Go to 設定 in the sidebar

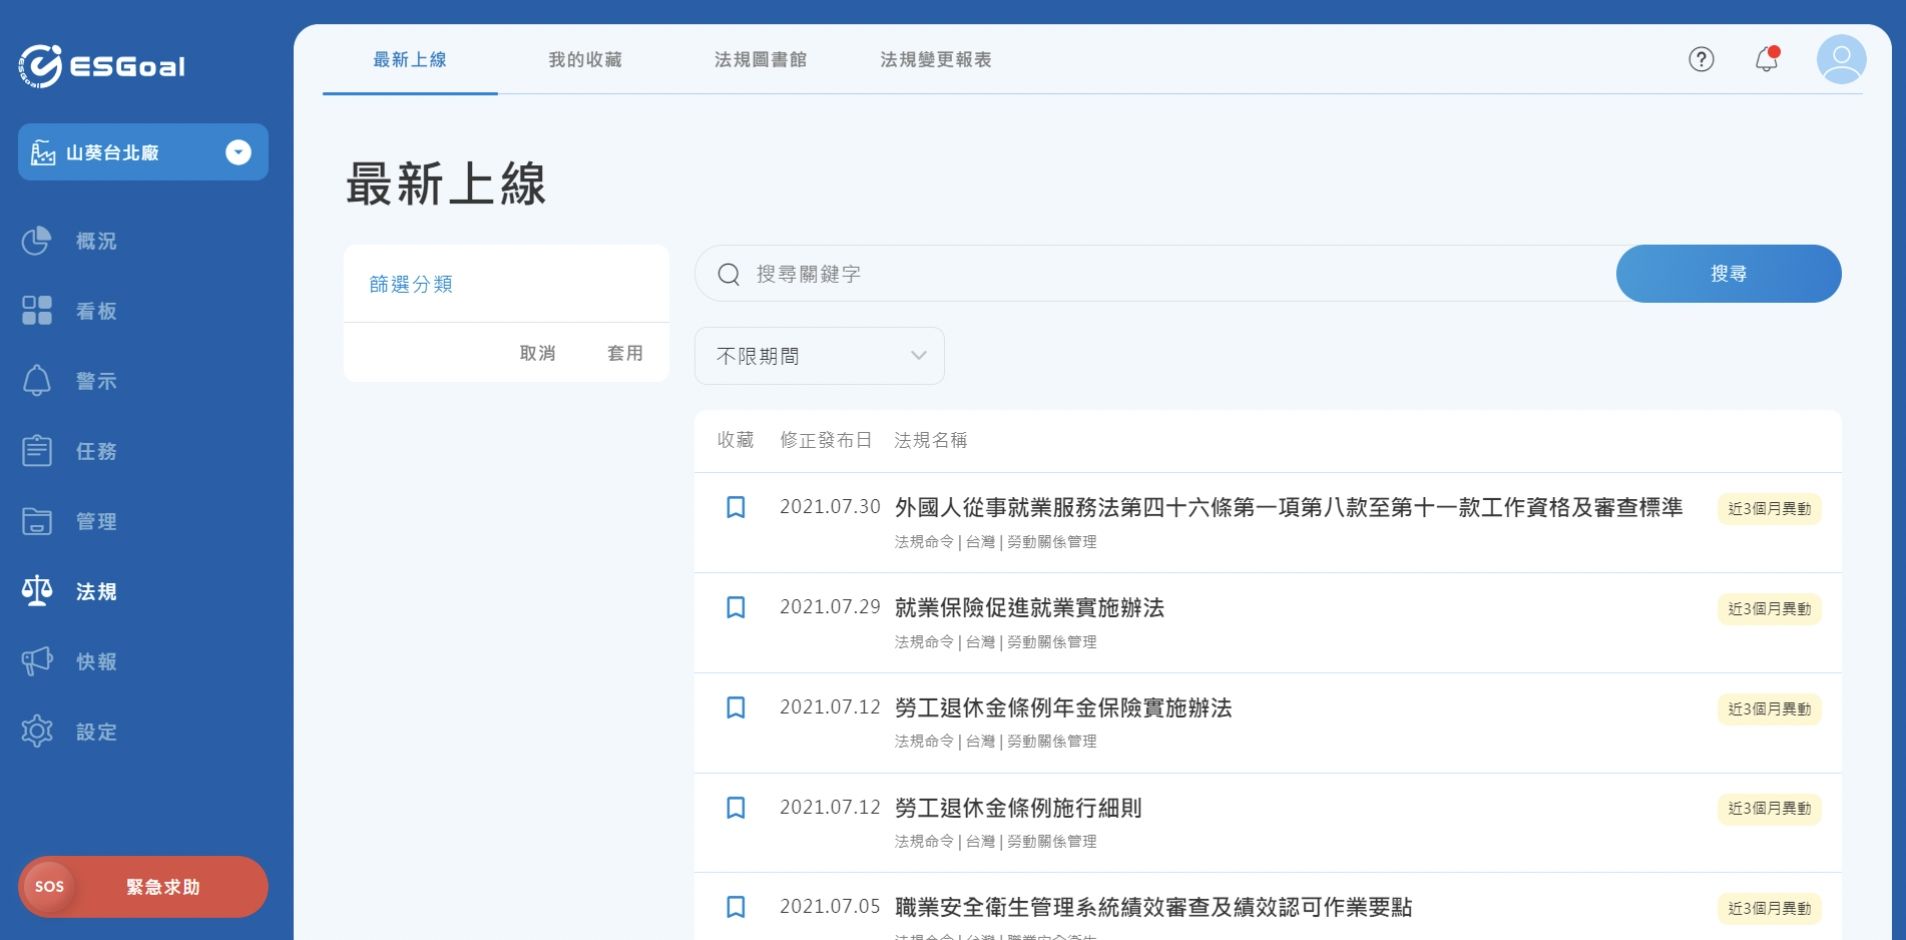pyautogui.click(x=96, y=731)
